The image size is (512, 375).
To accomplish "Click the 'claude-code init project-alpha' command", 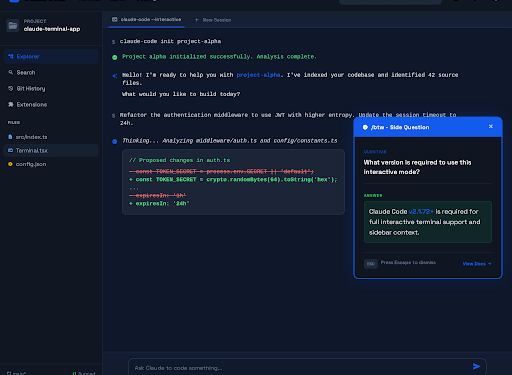I will click(170, 41).
